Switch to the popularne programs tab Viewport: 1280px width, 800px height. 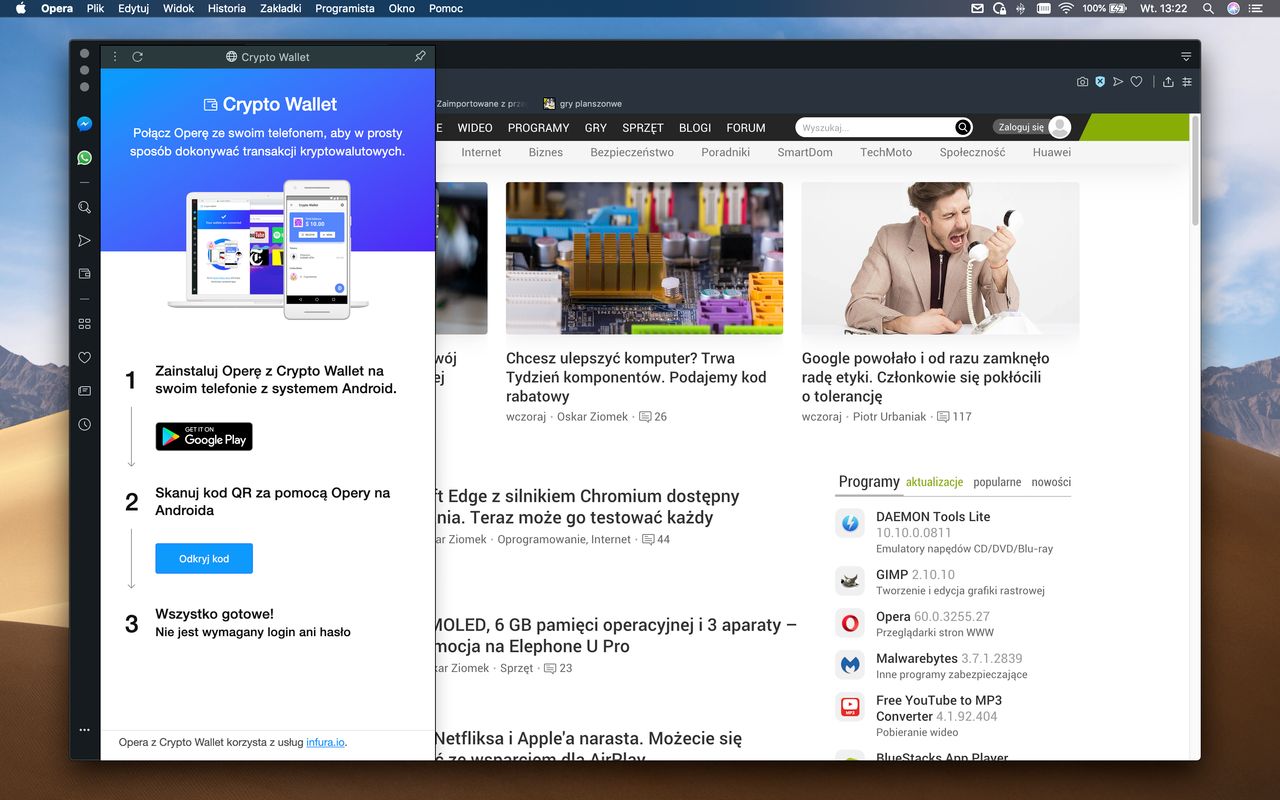coord(997,482)
